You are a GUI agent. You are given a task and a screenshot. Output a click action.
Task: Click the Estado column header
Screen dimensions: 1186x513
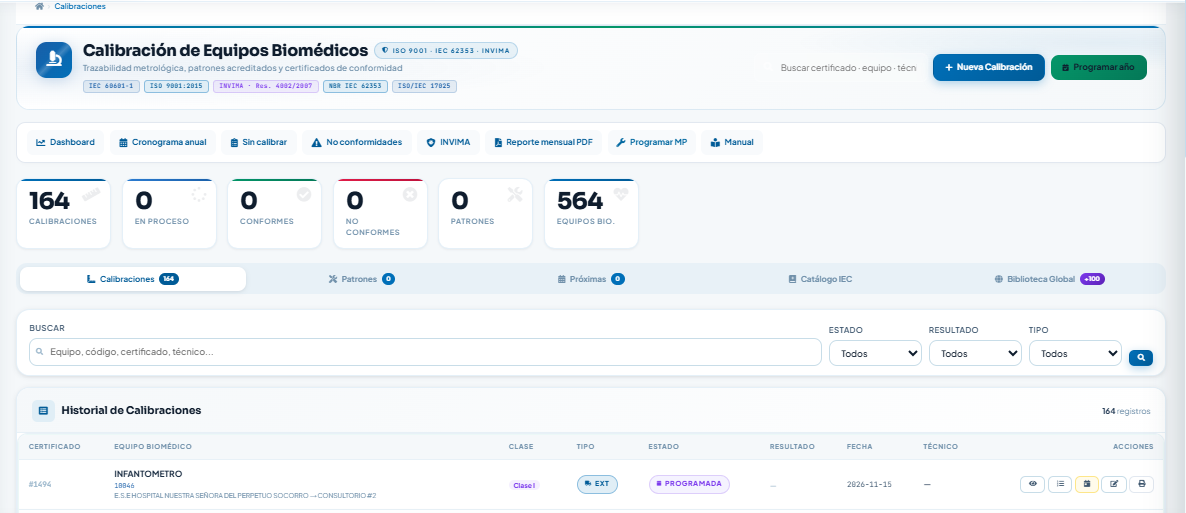[x=663, y=446]
